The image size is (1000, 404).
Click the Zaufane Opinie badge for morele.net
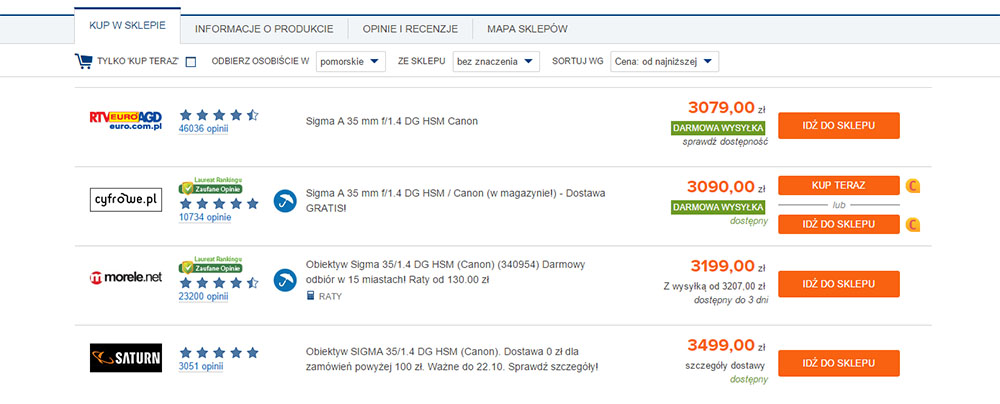(211, 265)
